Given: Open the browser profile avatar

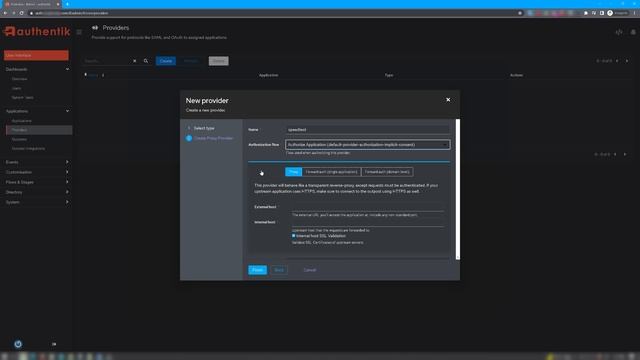Looking at the screenshot, I should click(610, 13).
